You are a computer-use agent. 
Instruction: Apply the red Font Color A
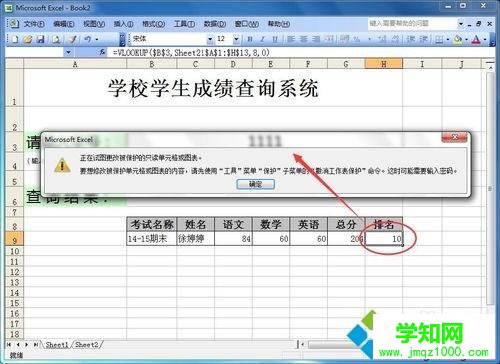coord(477,39)
